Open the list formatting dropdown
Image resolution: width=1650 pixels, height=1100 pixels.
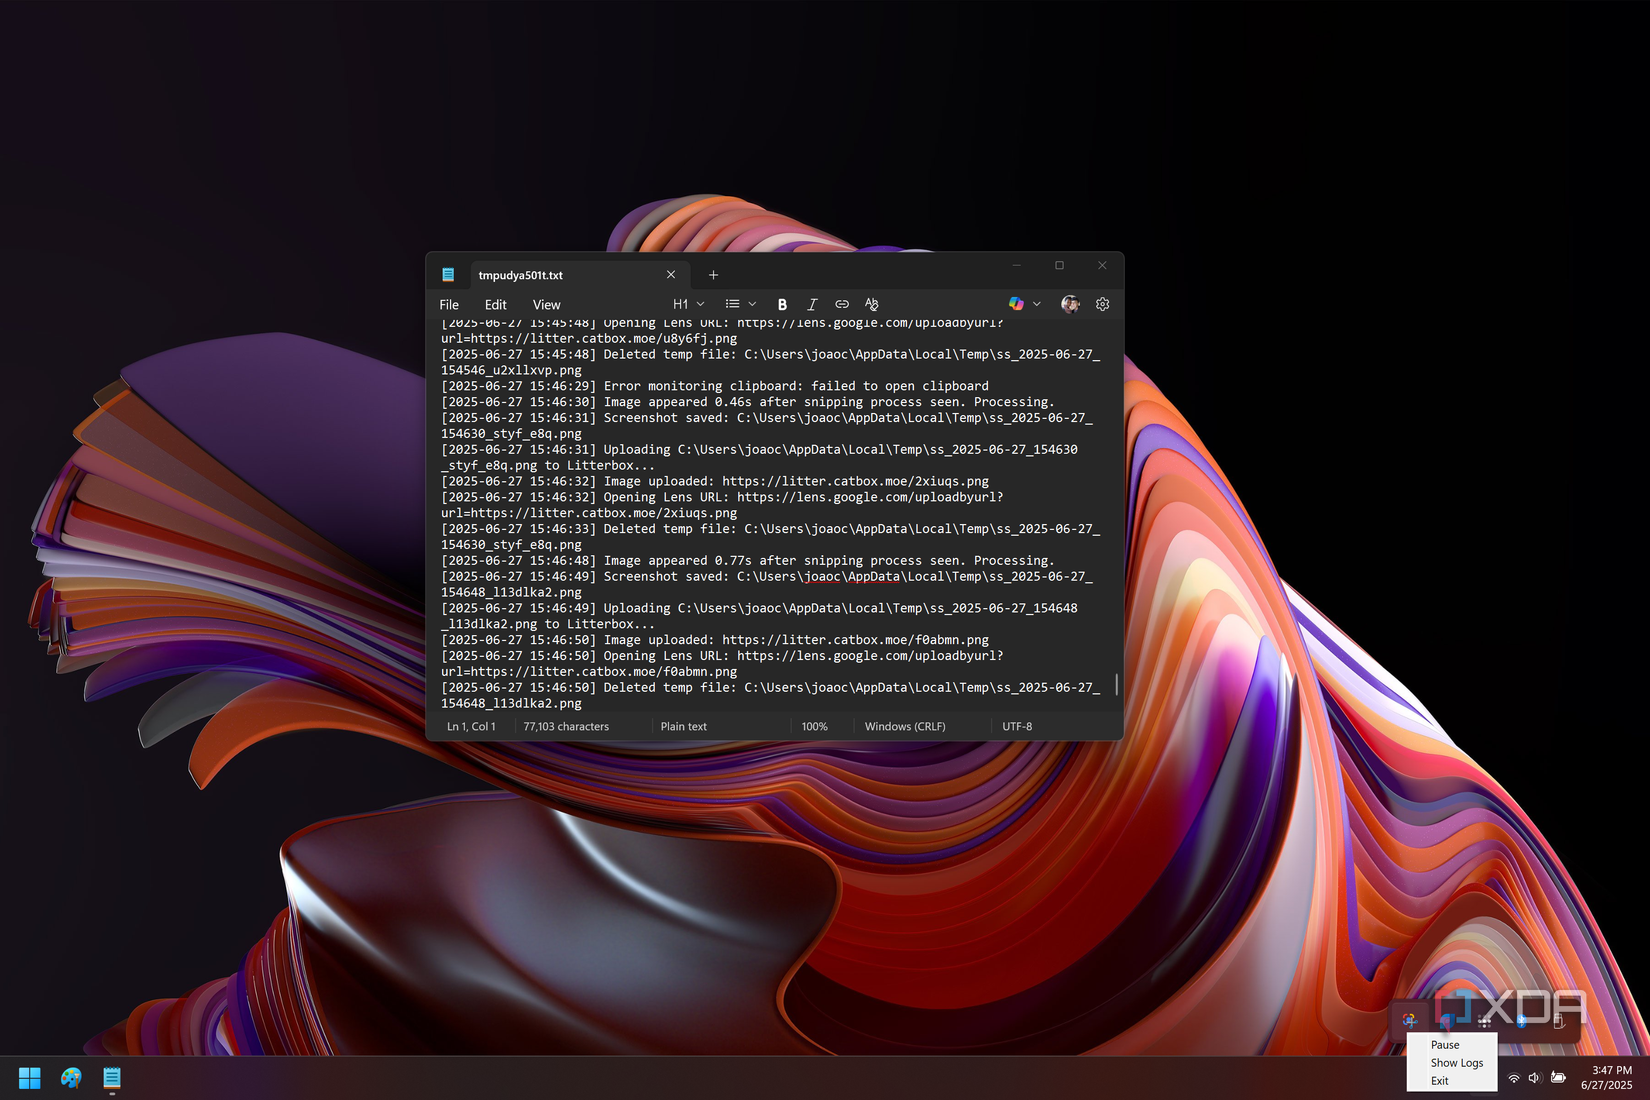pos(741,304)
